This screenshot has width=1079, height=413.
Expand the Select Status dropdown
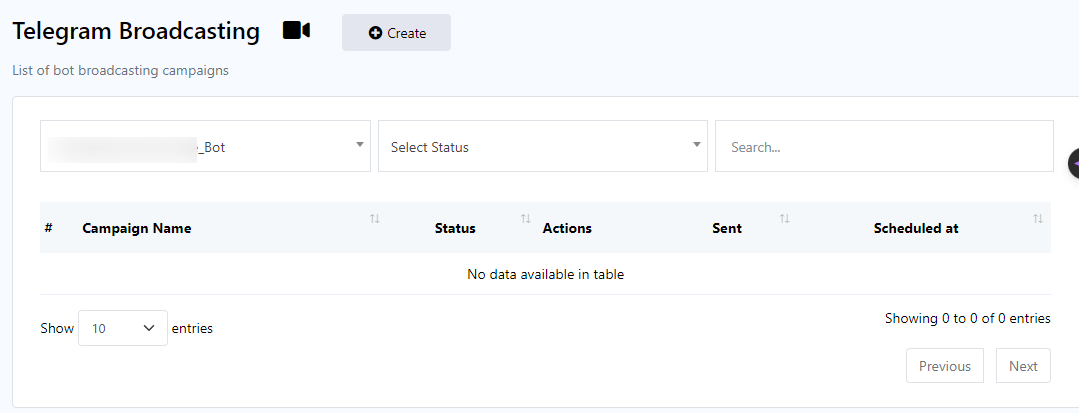542,147
